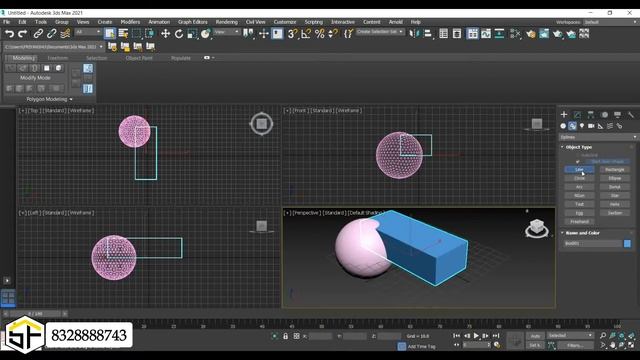Toggle the Spinner Snap icon

point(333,33)
